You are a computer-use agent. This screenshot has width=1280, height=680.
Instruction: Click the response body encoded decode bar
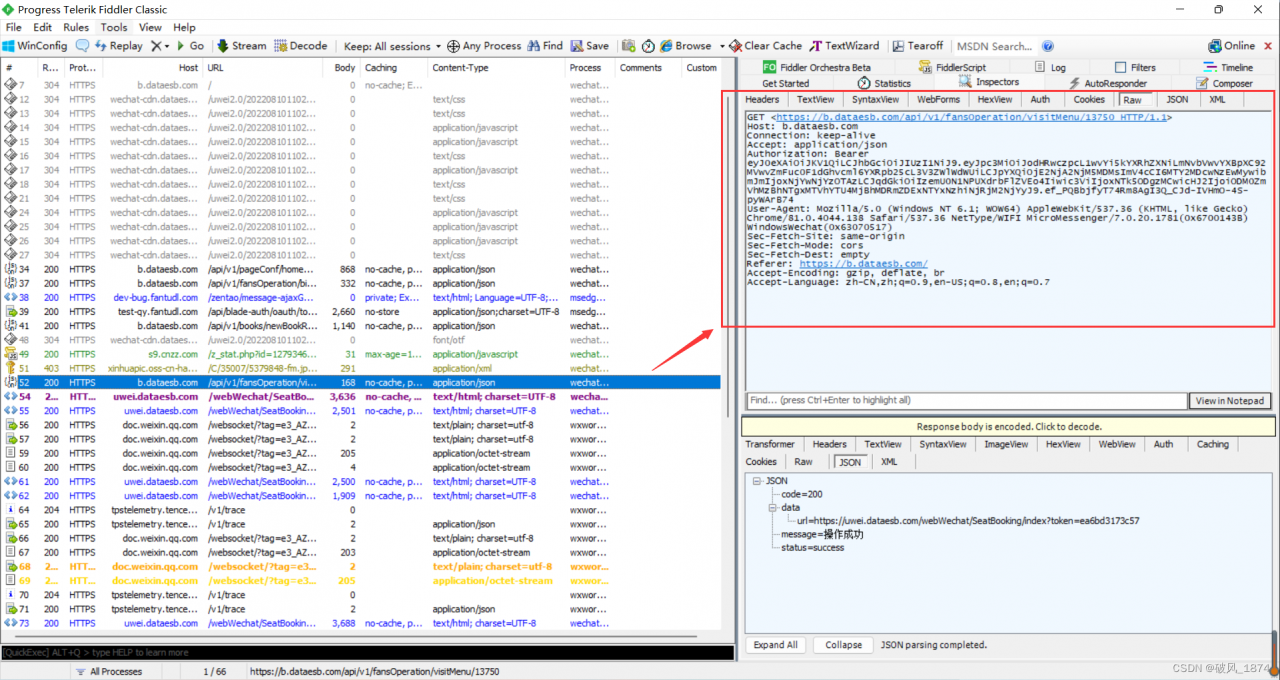(x=1008, y=427)
